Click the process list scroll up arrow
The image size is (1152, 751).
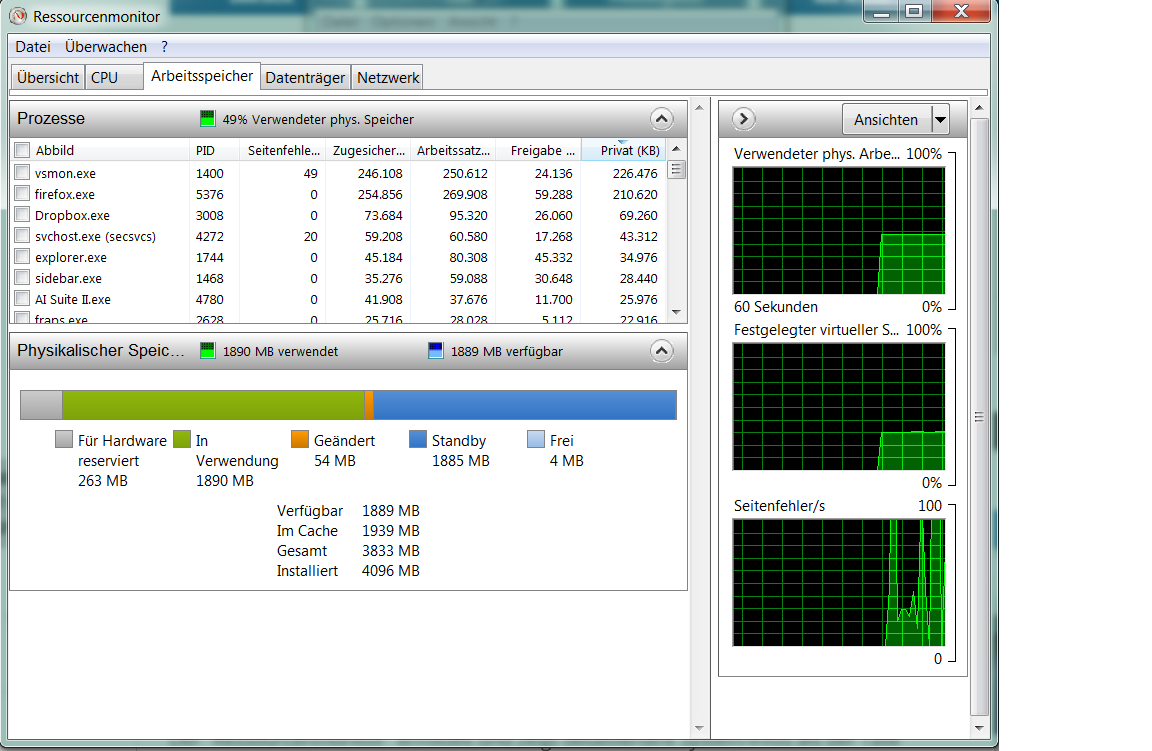[676, 148]
